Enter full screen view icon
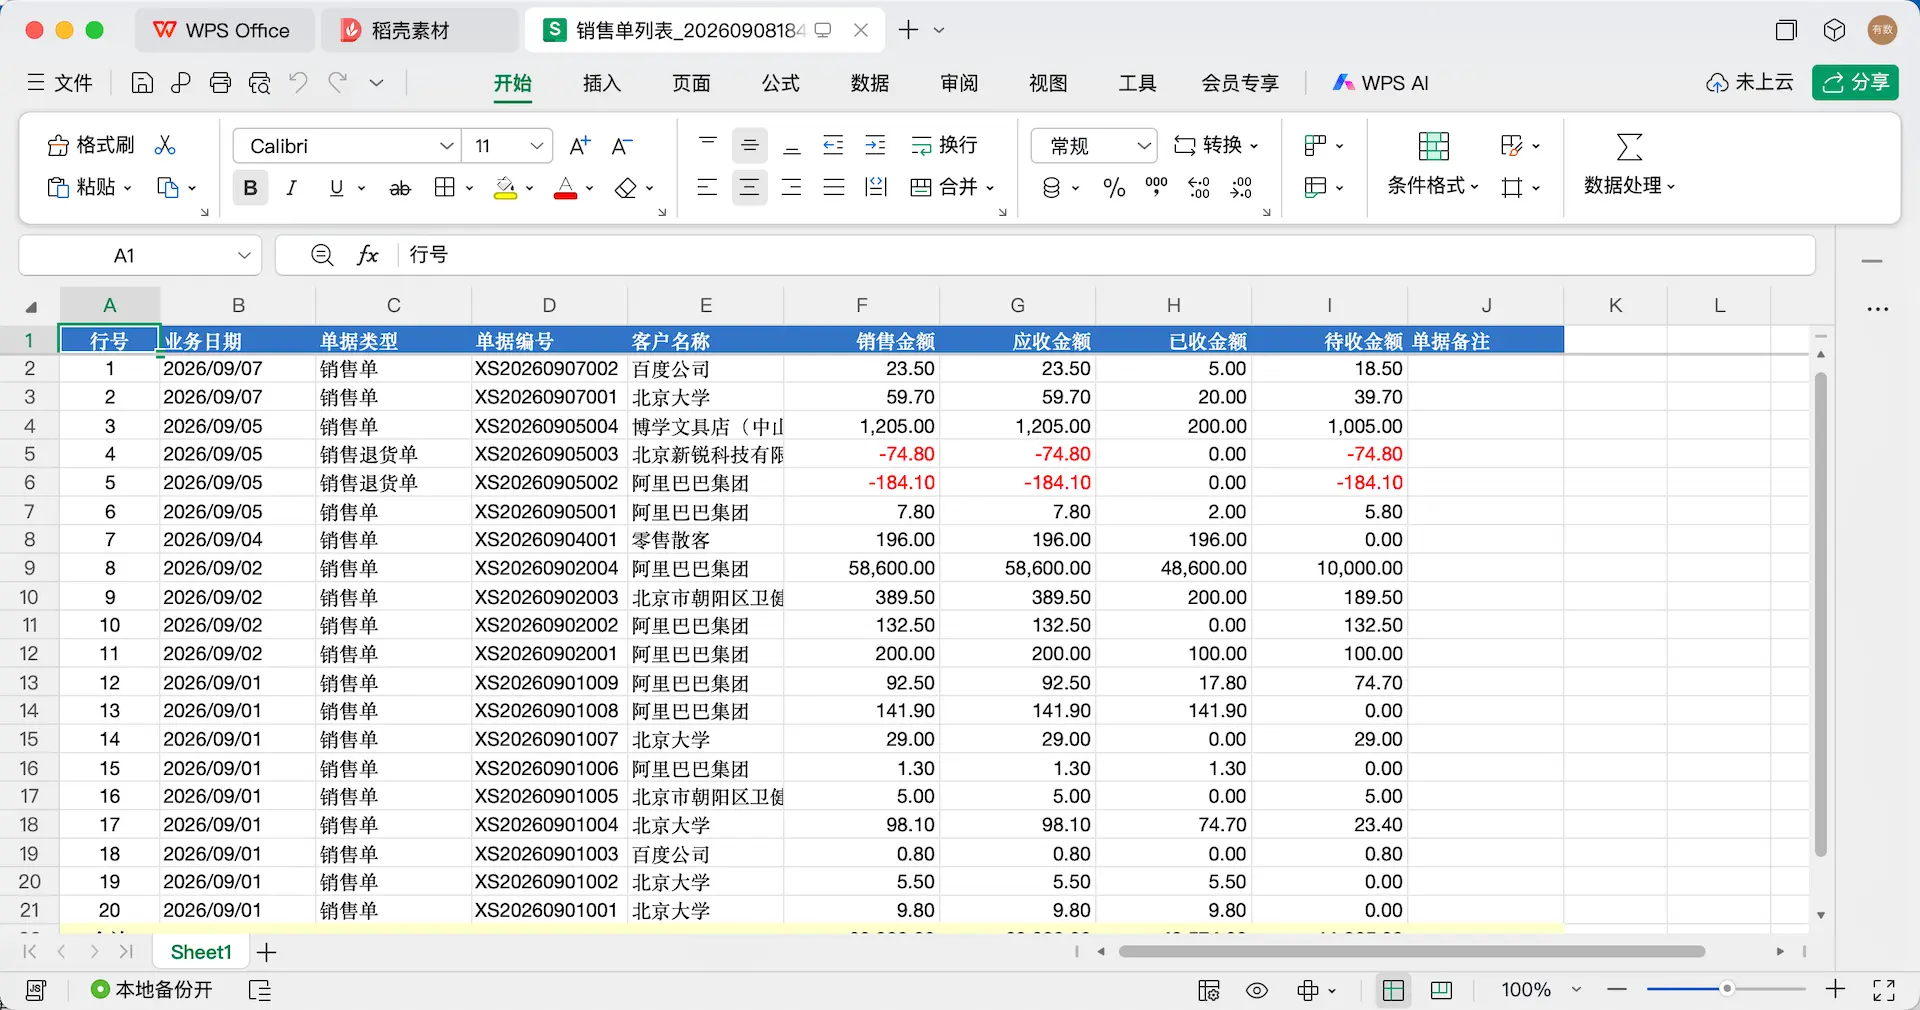The height and width of the screenshot is (1010, 1920). 1884,990
